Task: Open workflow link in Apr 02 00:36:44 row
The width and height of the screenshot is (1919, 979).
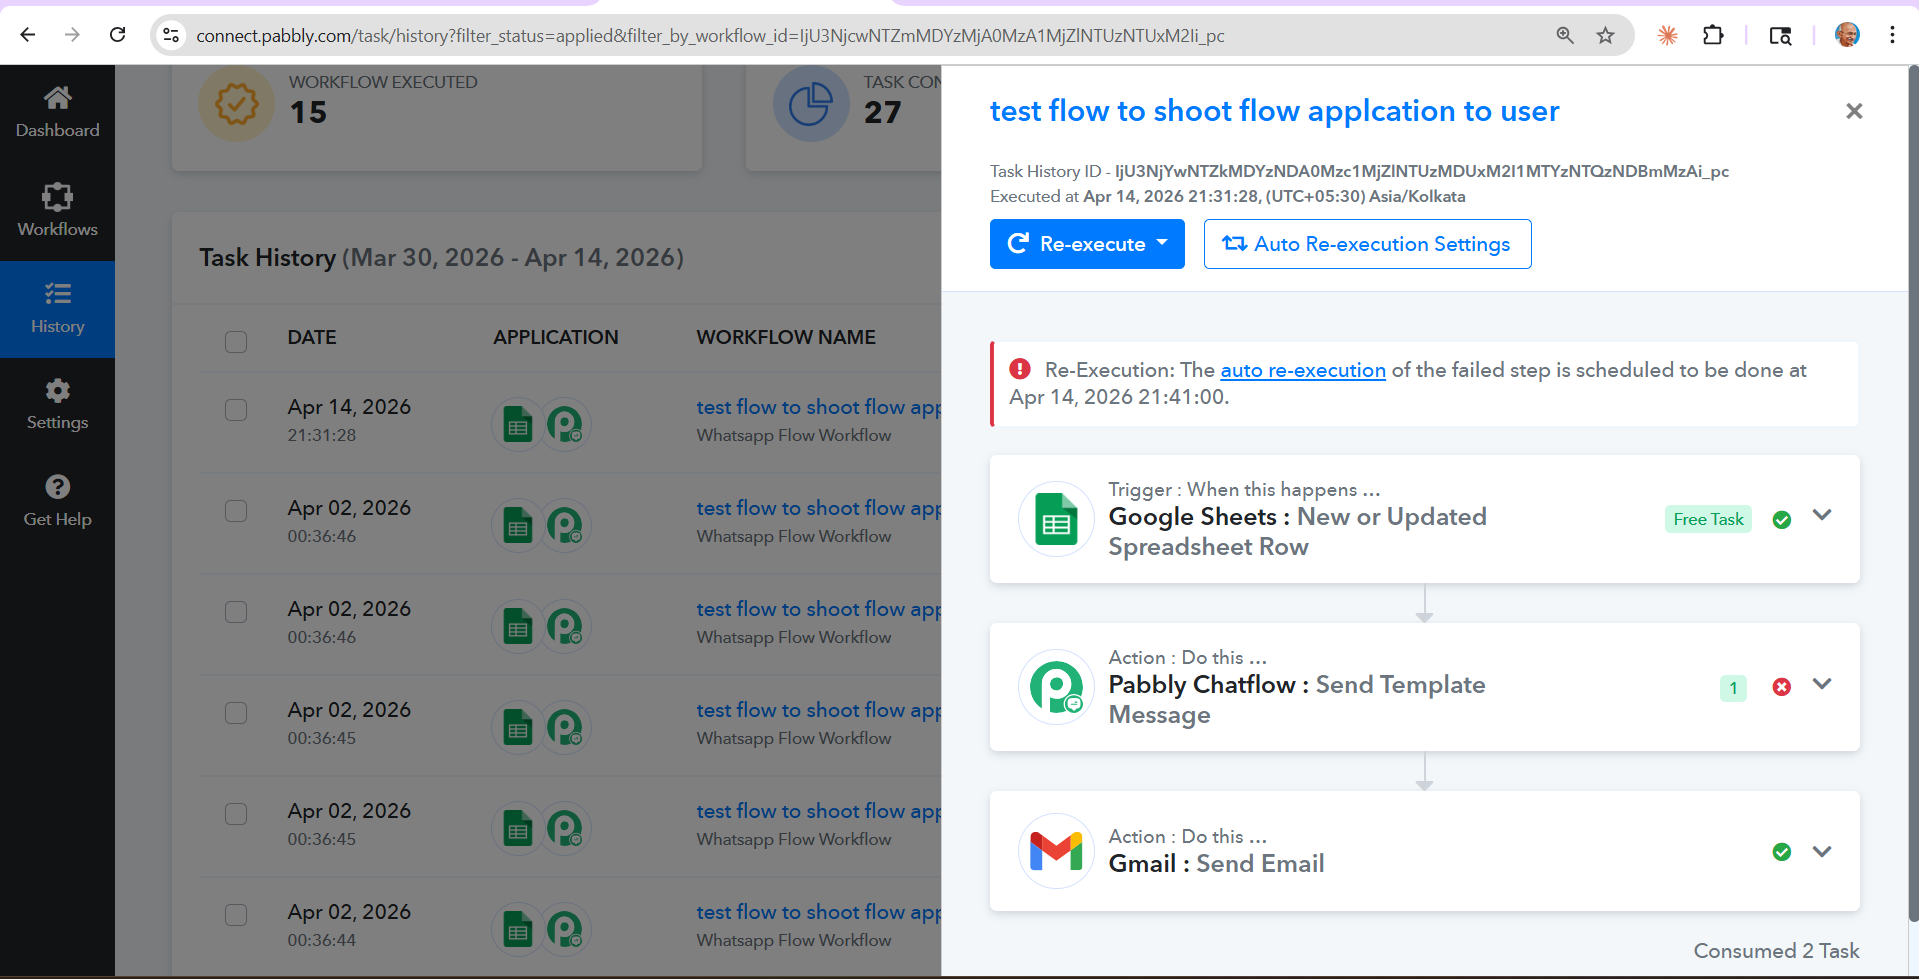Action: coord(819,912)
